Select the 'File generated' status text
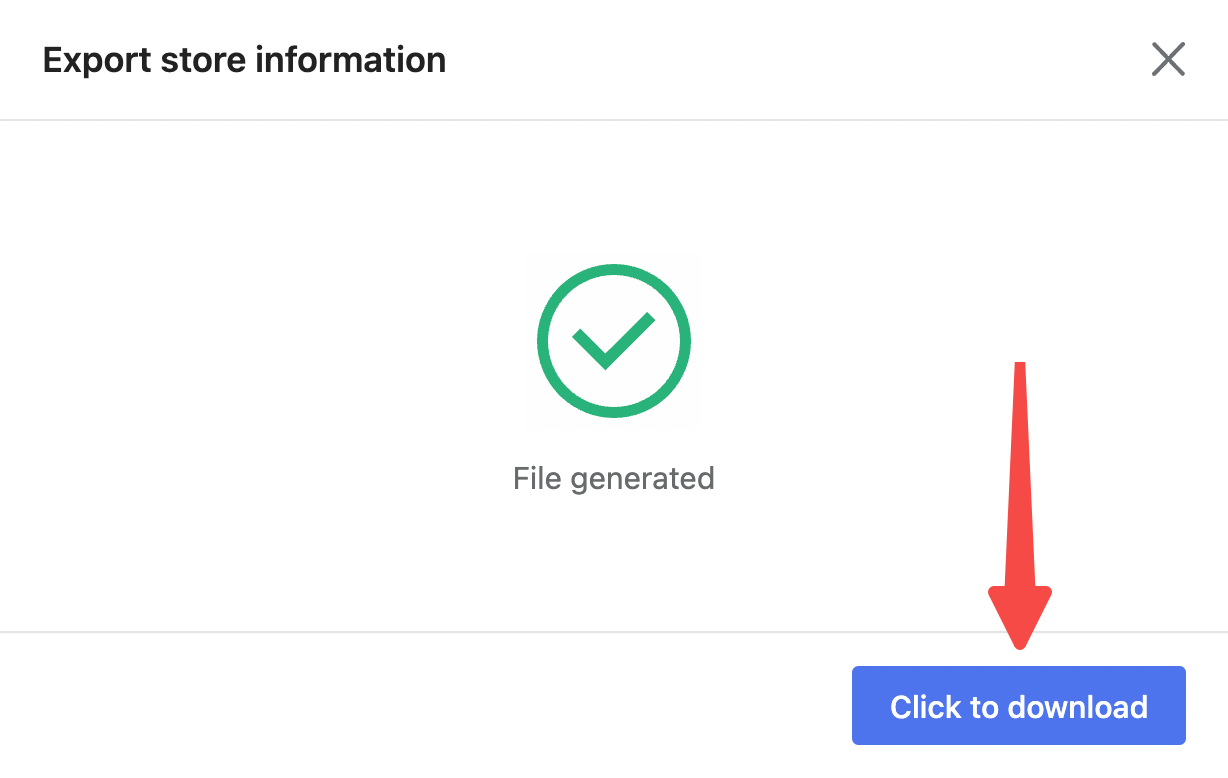Viewport: 1228px width, 778px height. [x=614, y=478]
